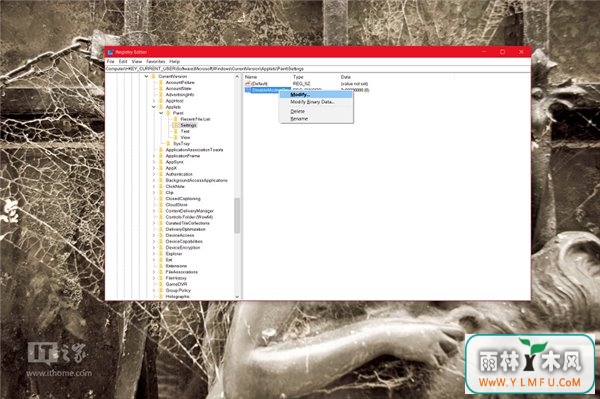Click the folder icon beside AccountPicture

161,82
